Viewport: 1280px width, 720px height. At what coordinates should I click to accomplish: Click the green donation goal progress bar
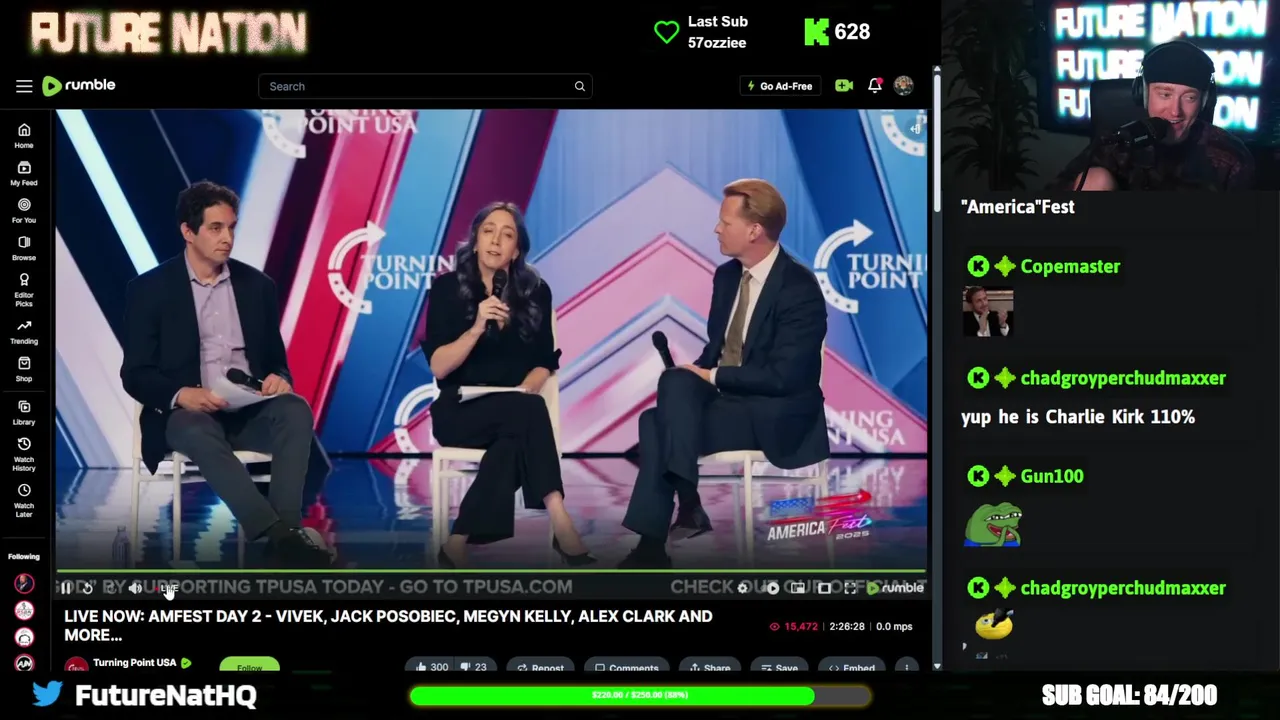tap(640, 695)
